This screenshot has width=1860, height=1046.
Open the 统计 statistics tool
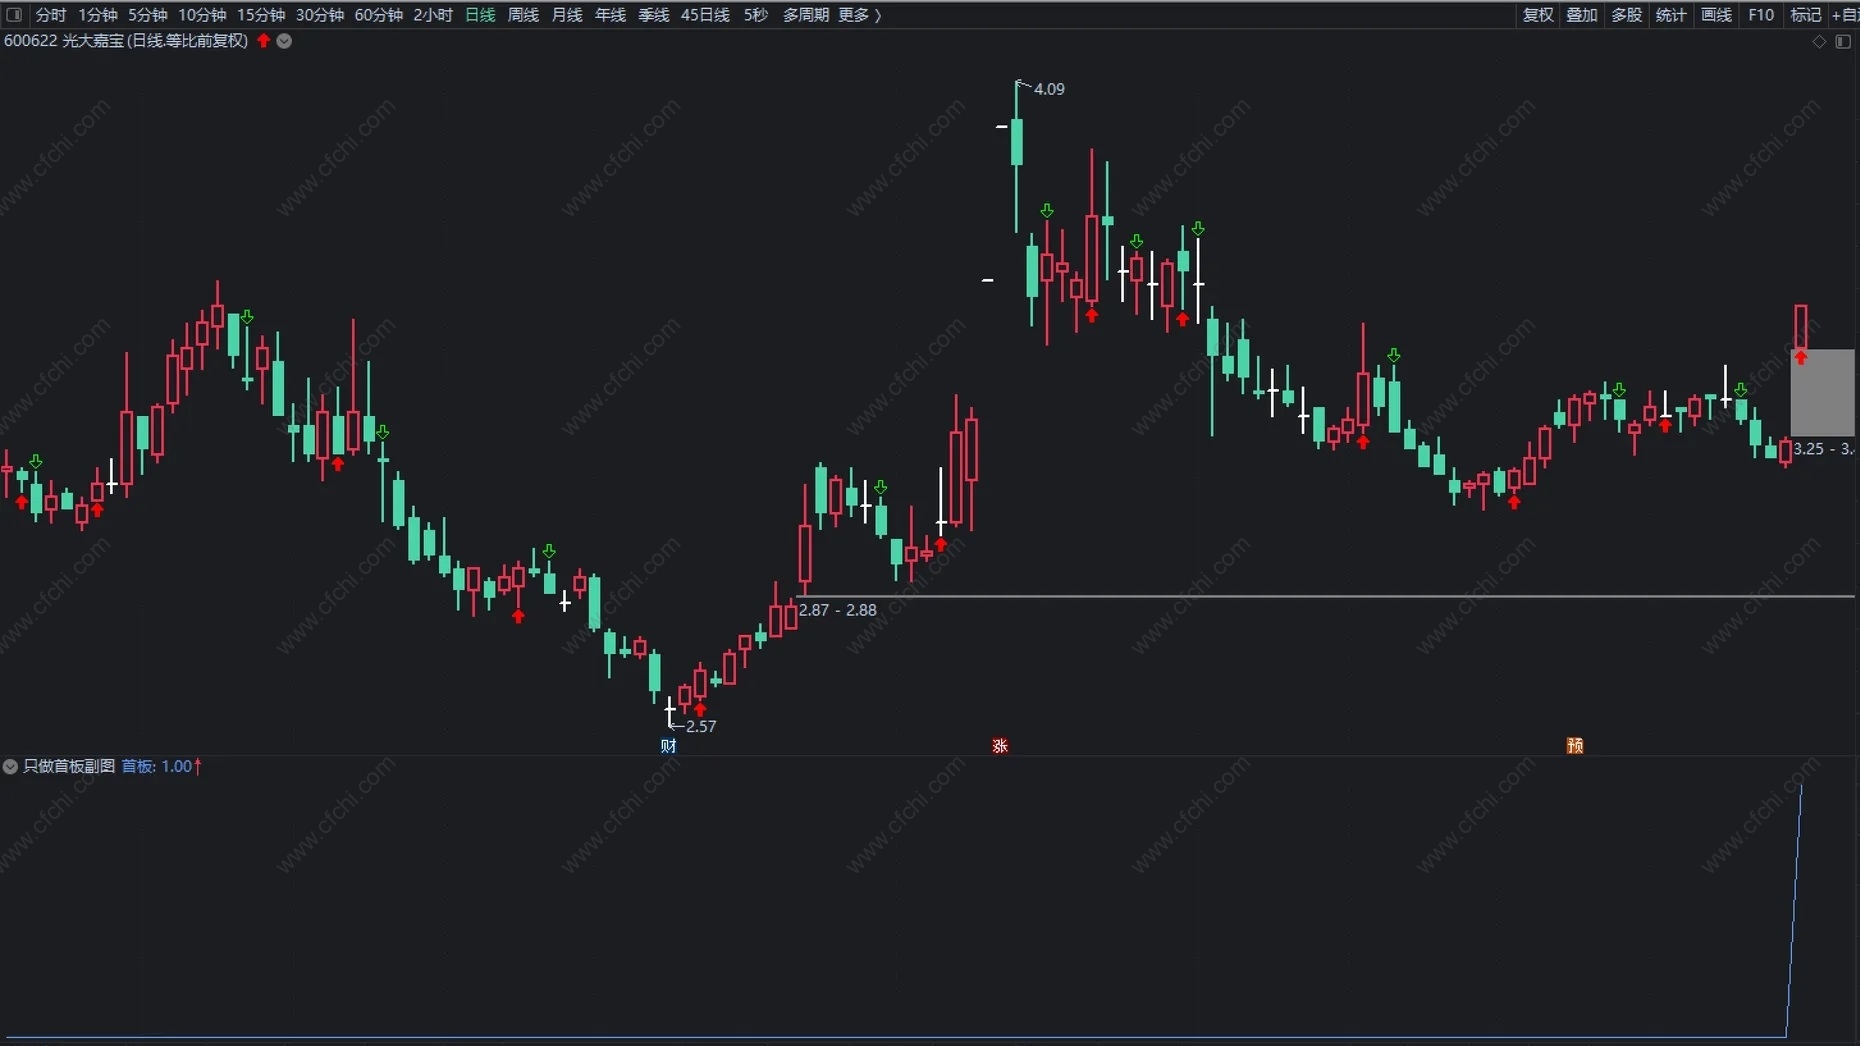pos(1671,15)
